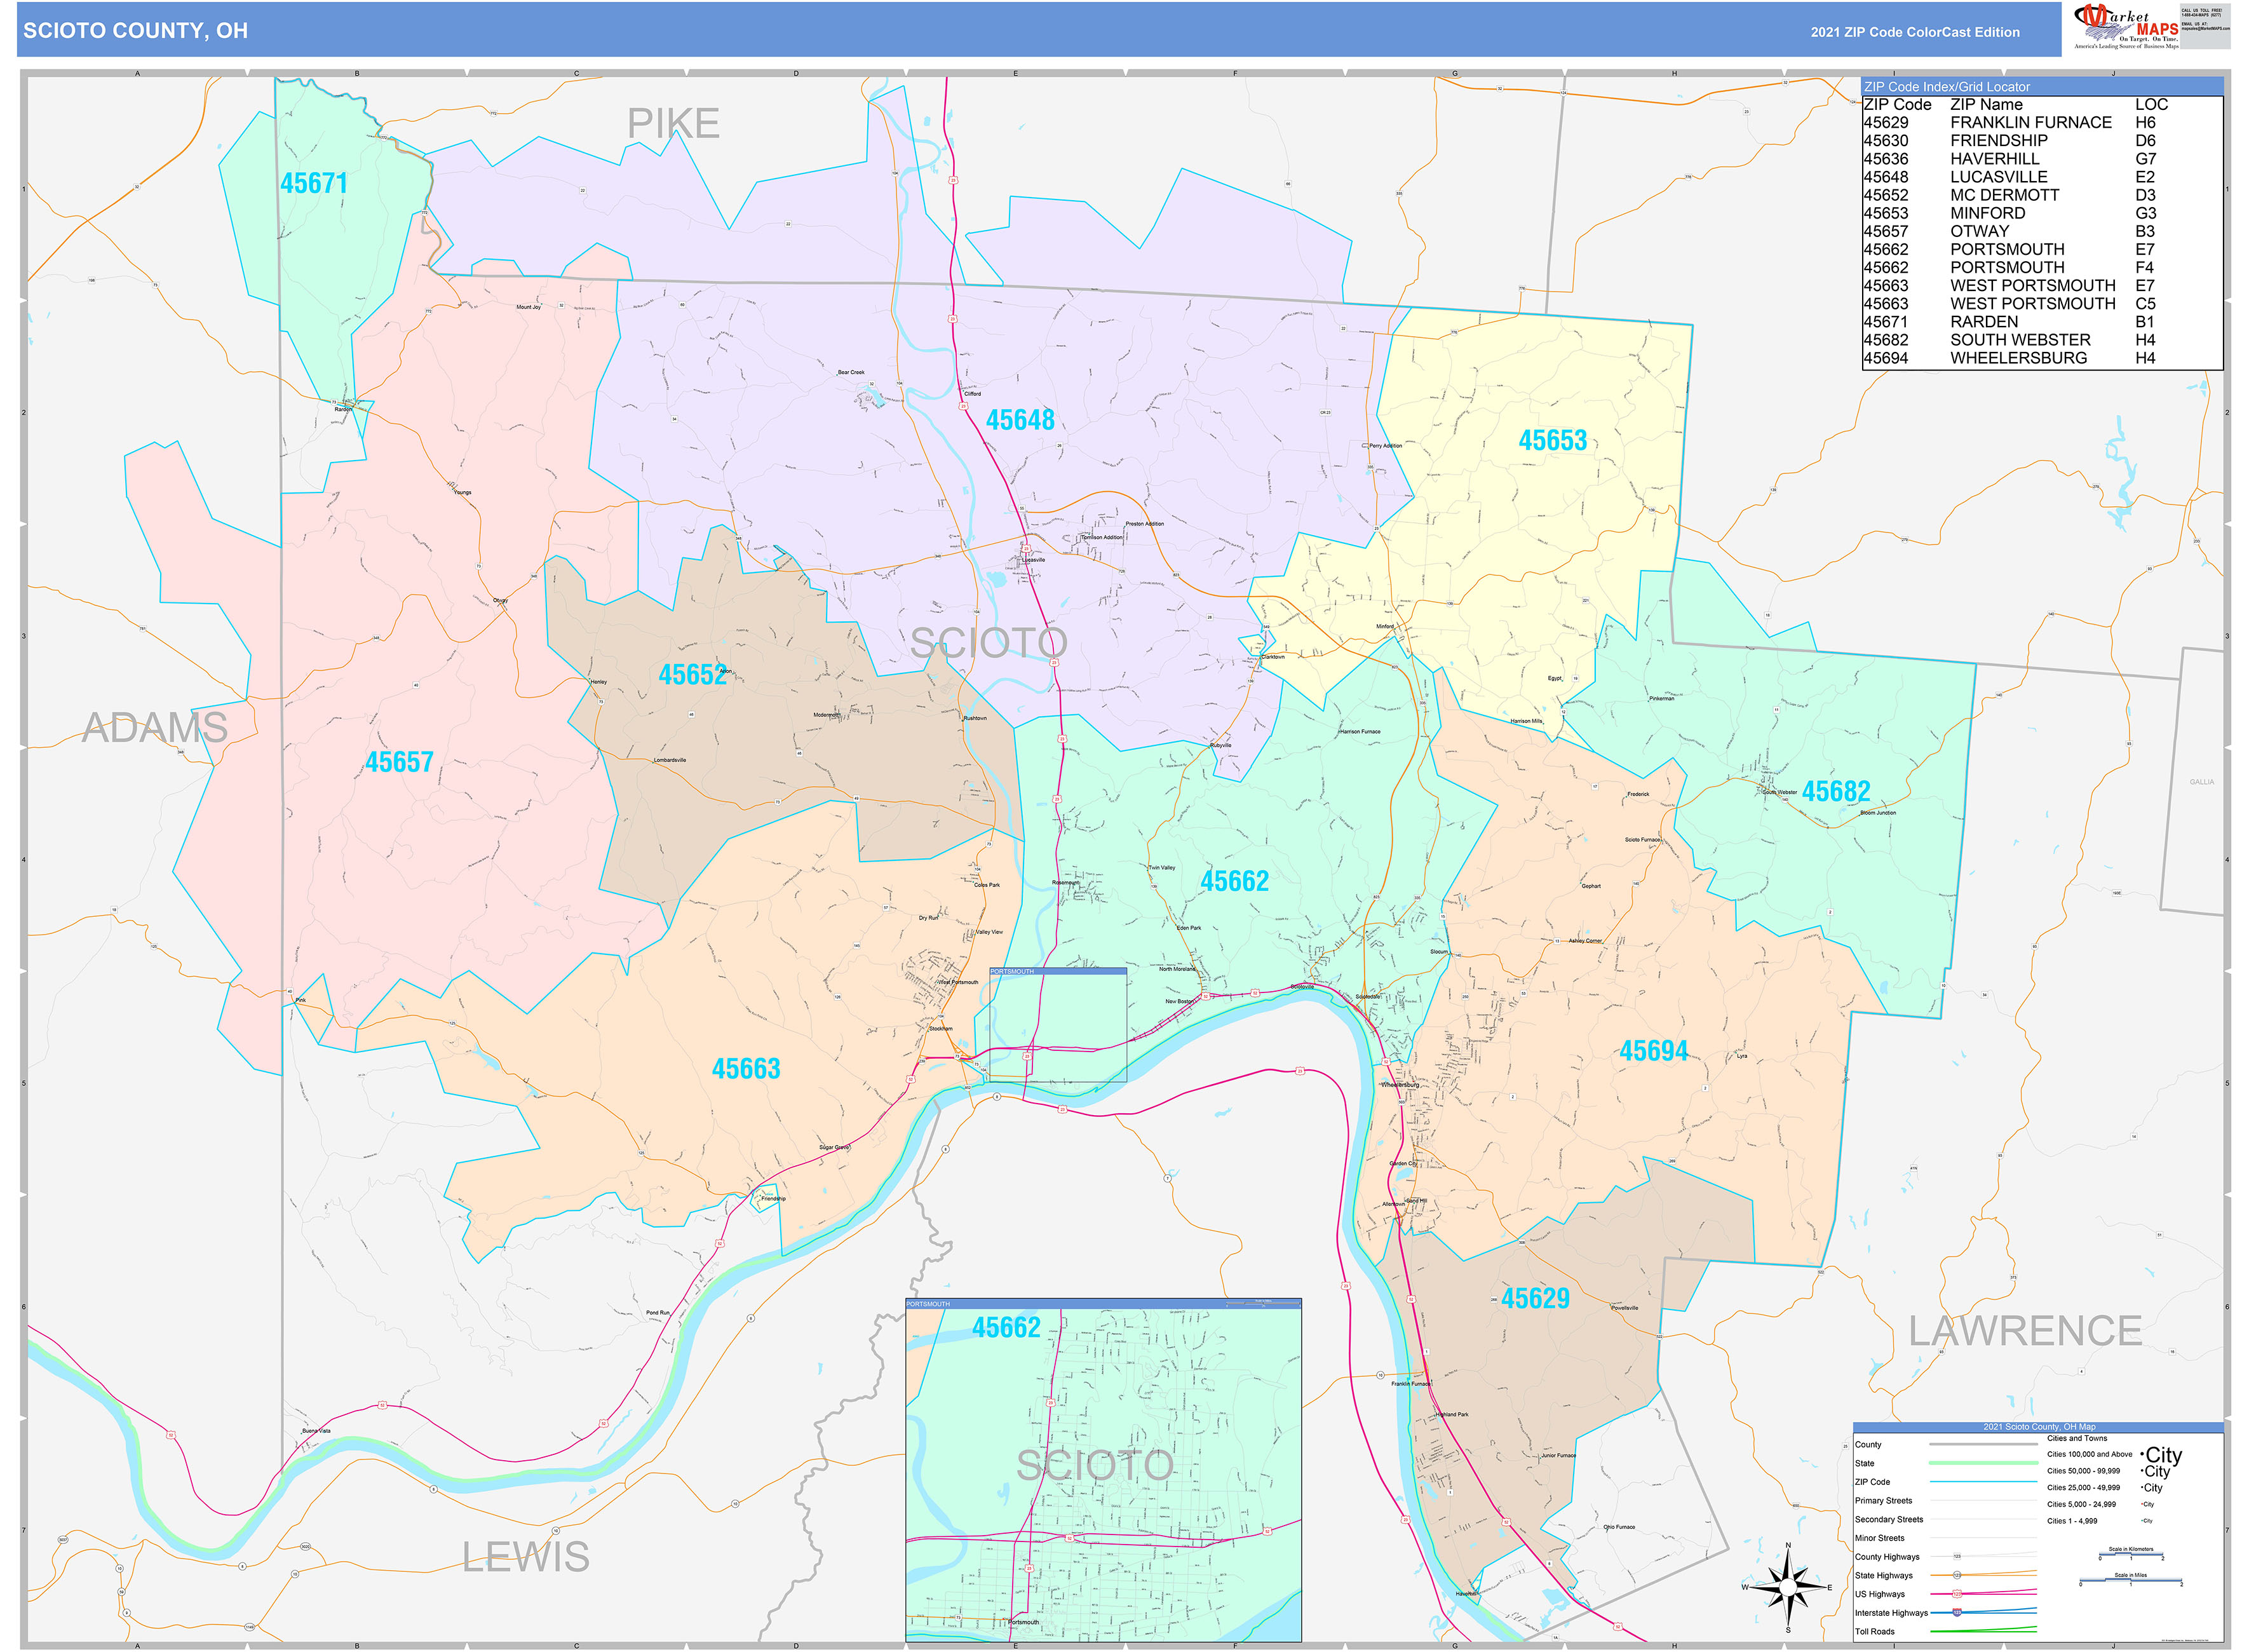The height and width of the screenshot is (1652, 2242).
Task: Click 'Interstate Highways' in the legend
Action: pos(1891,1613)
